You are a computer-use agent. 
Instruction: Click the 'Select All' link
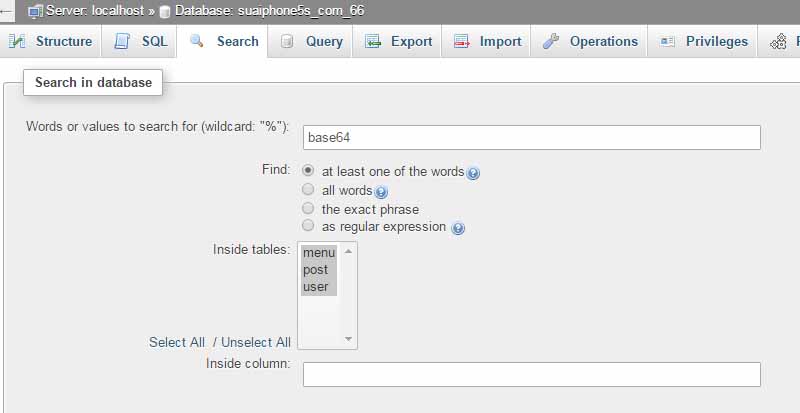pyautogui.click(x=176, y=342)
